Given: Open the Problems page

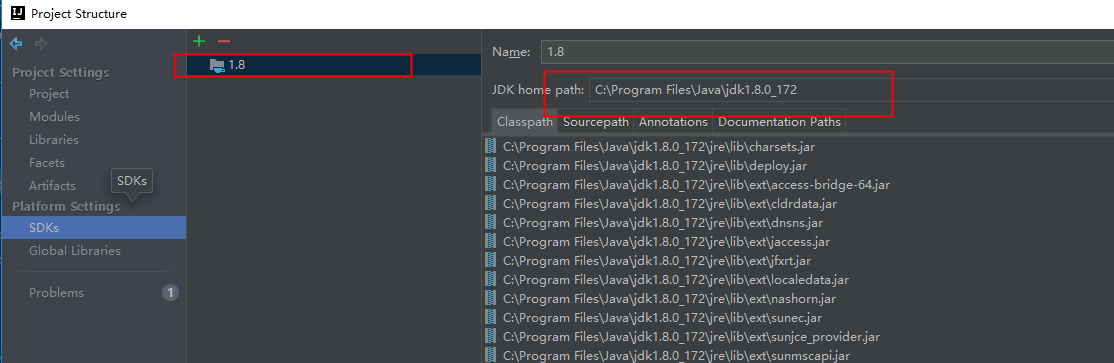Looking at the screenshot, I should click(56, 293).
